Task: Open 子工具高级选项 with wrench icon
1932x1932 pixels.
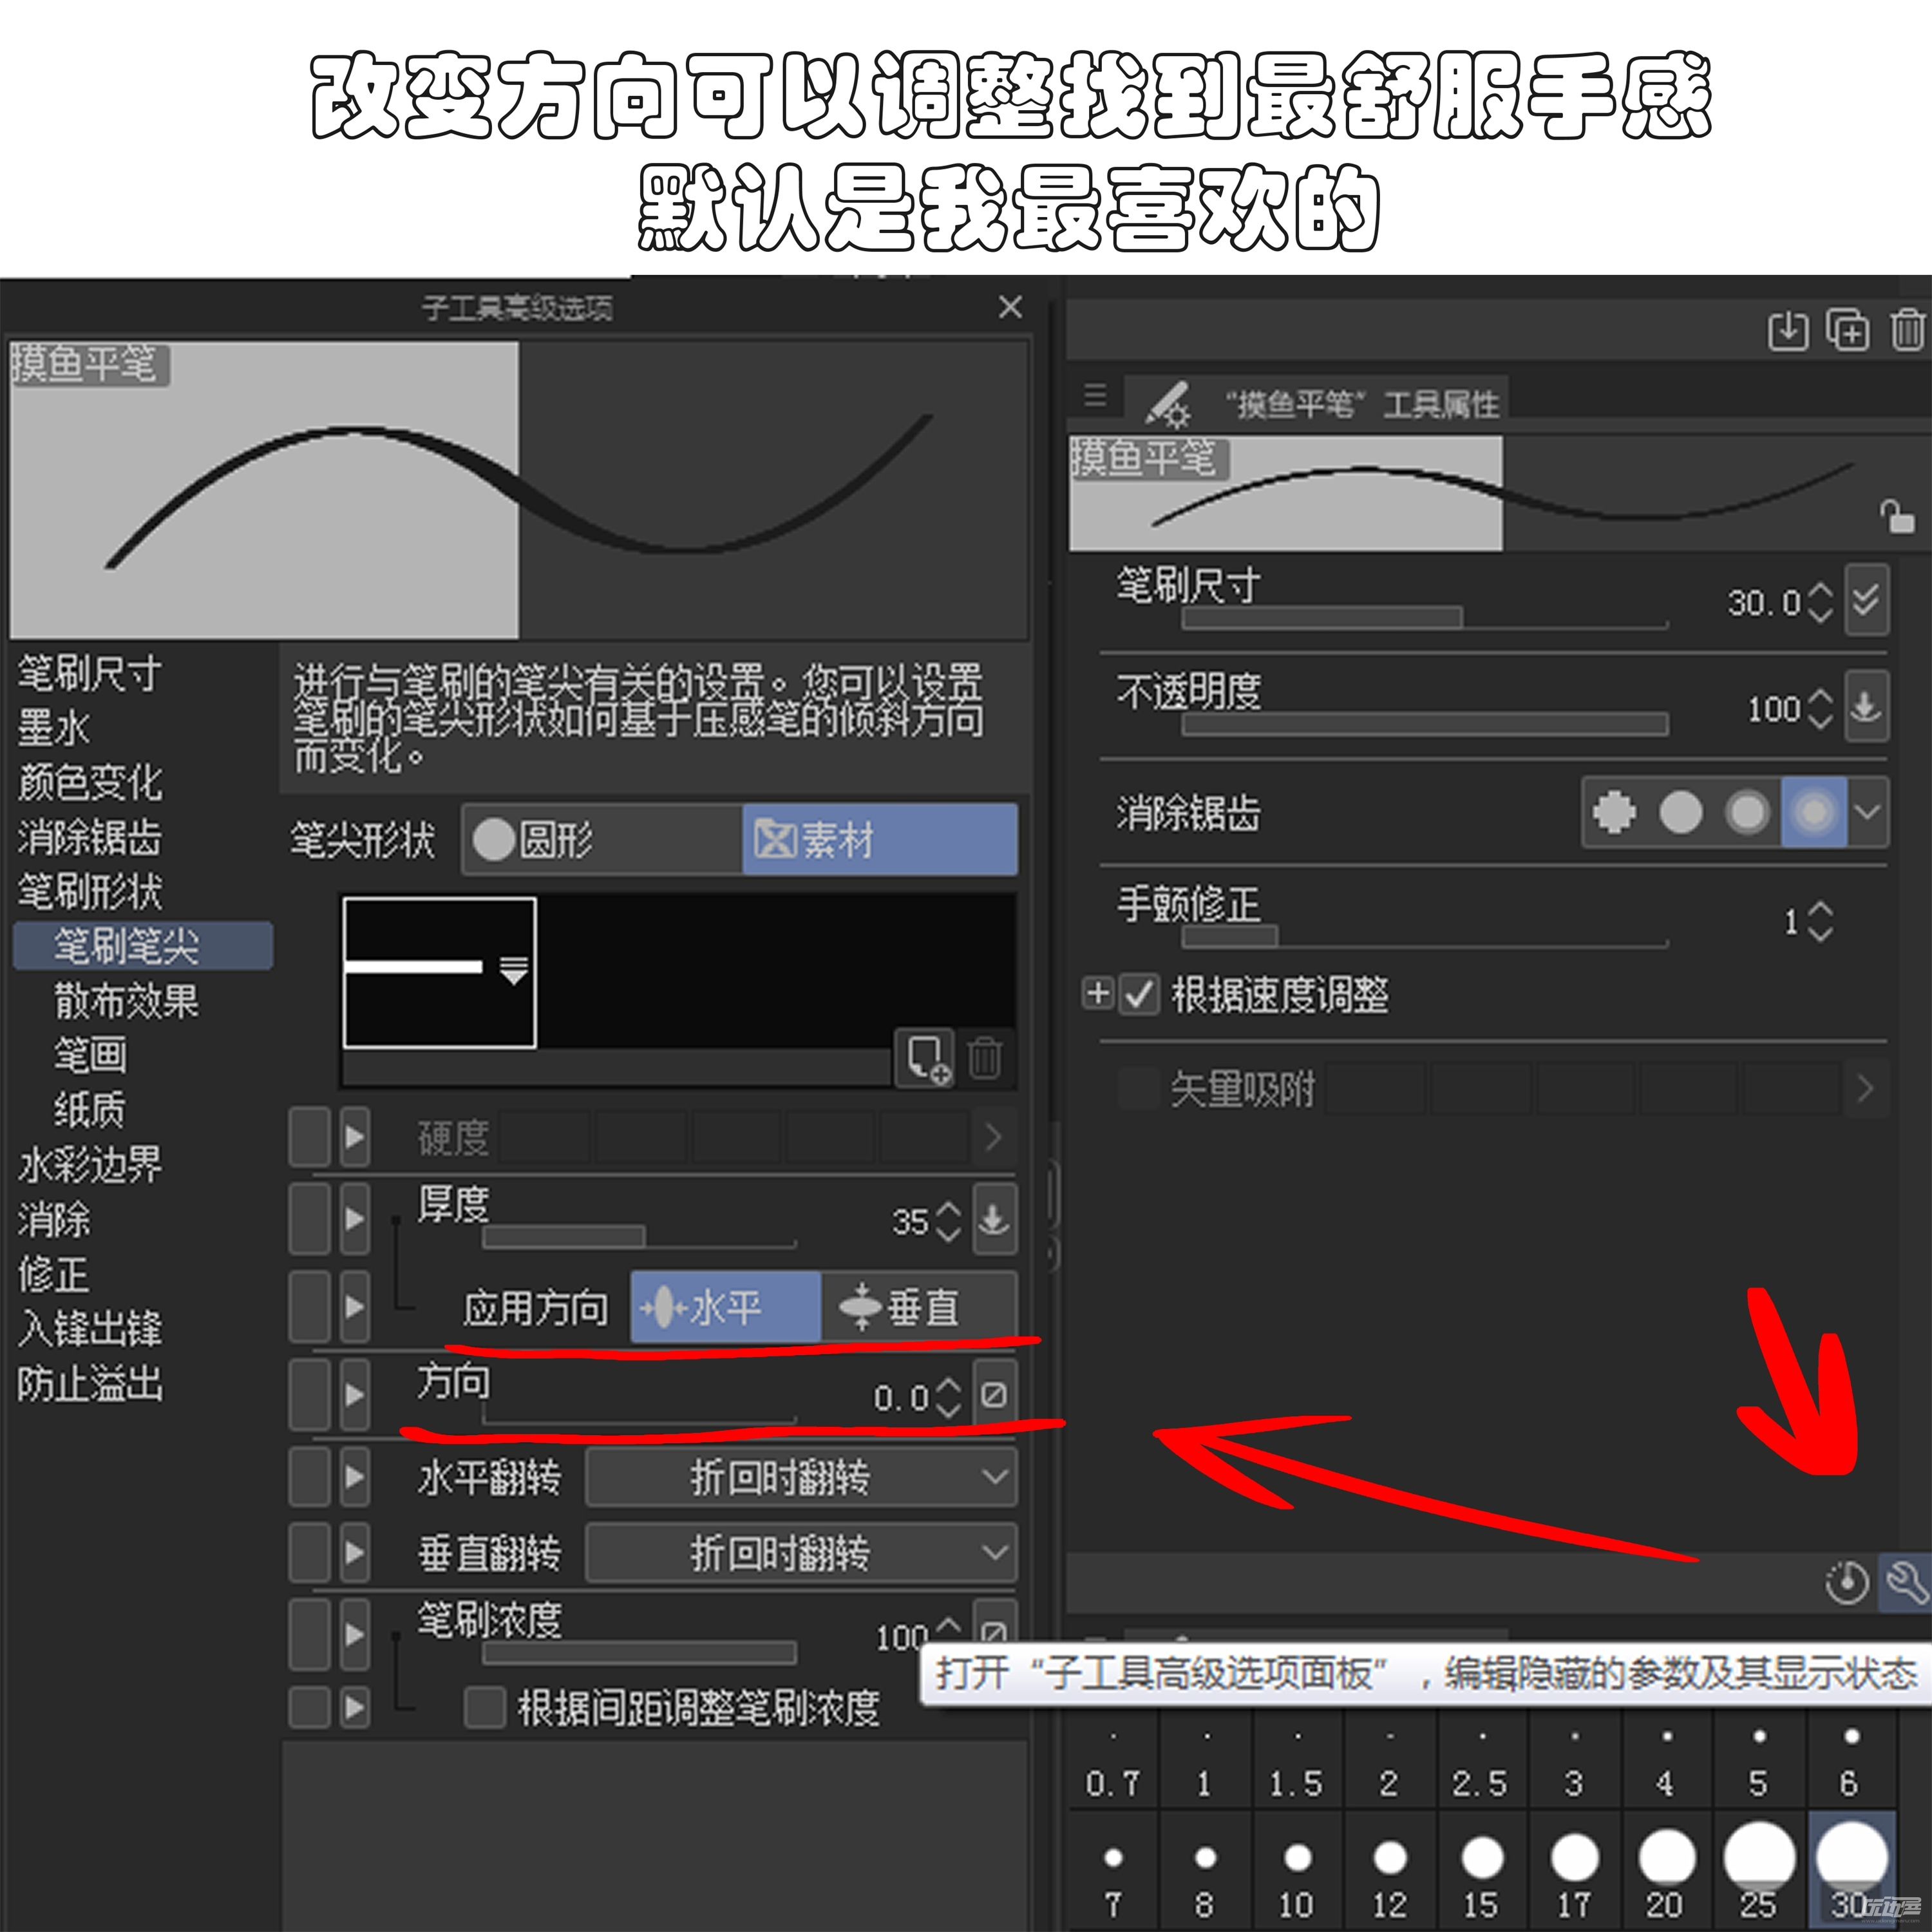Action: [x=1906, y=1583]
